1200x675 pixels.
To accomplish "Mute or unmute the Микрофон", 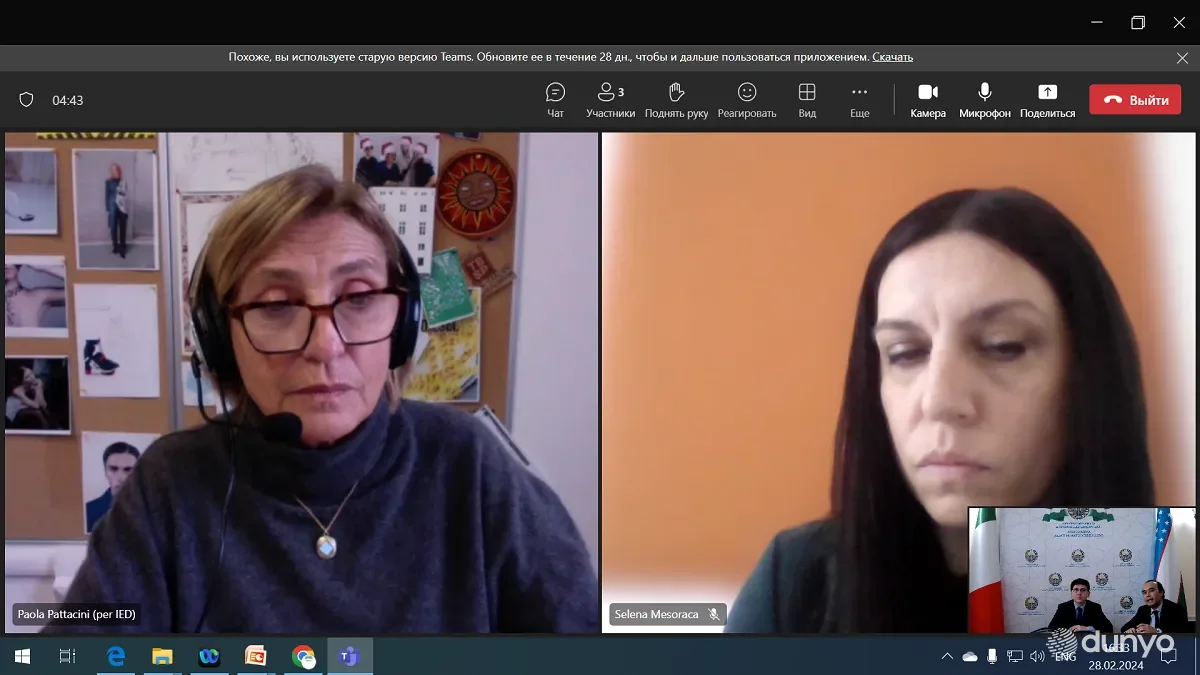I will [x=985, y=100].
